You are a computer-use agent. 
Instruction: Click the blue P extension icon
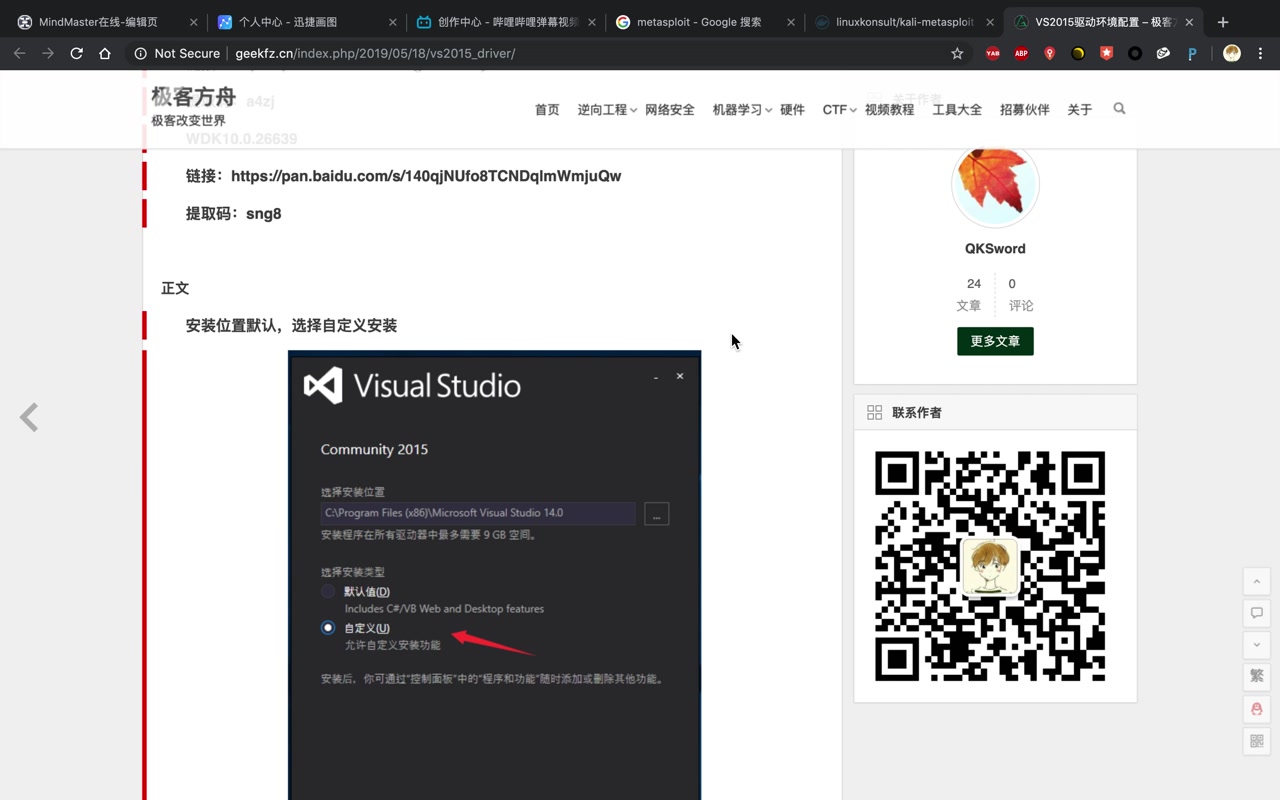(x=1192, y=54)
